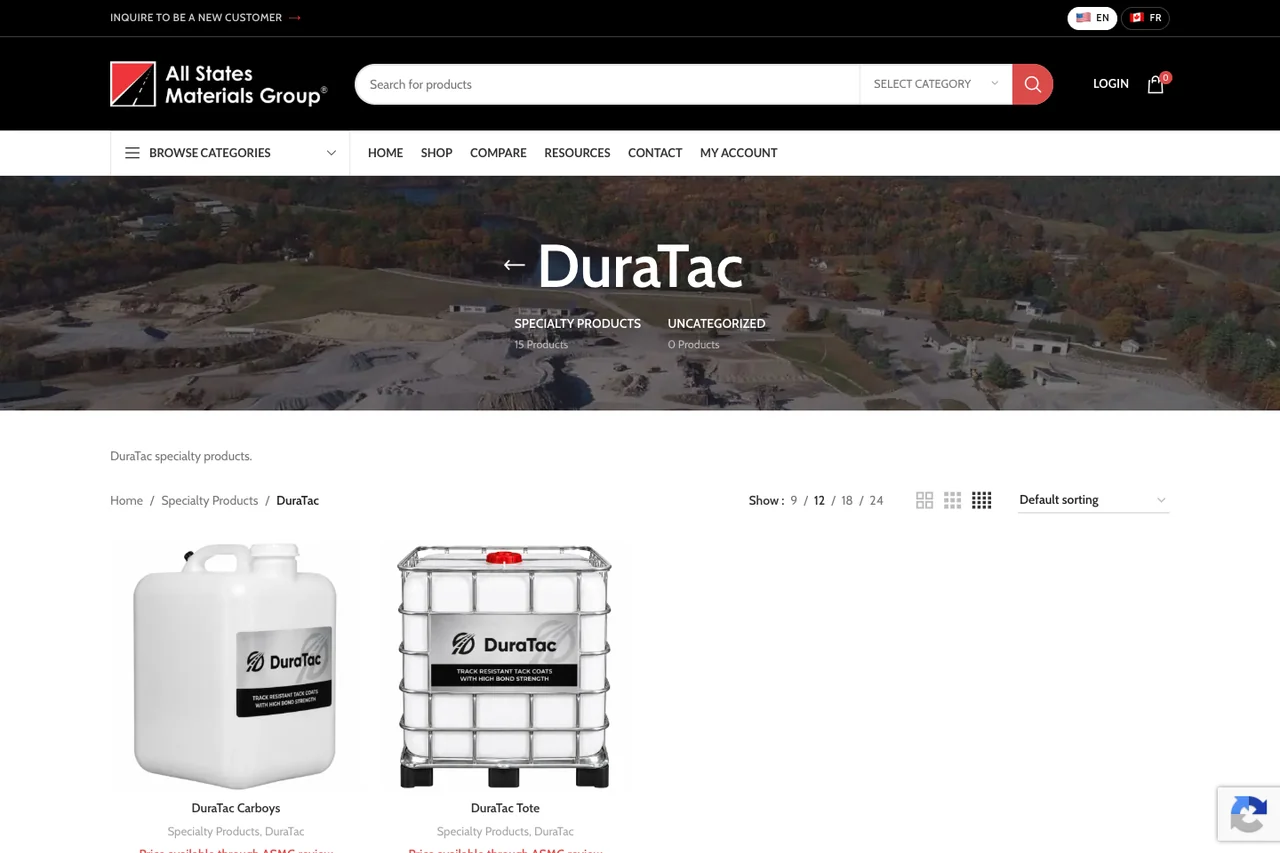This screenshot has width=1280, height=853.
Task: Click the reCAPTCHA badge
Action: [1248, 813]
